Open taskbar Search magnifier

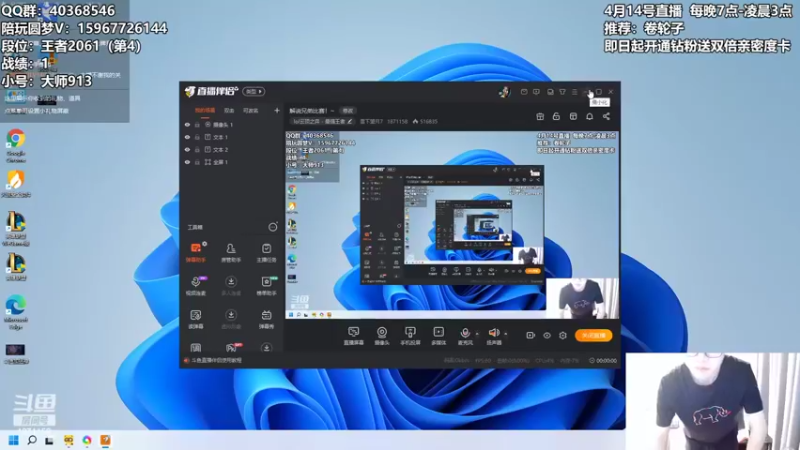coord(32,440)
